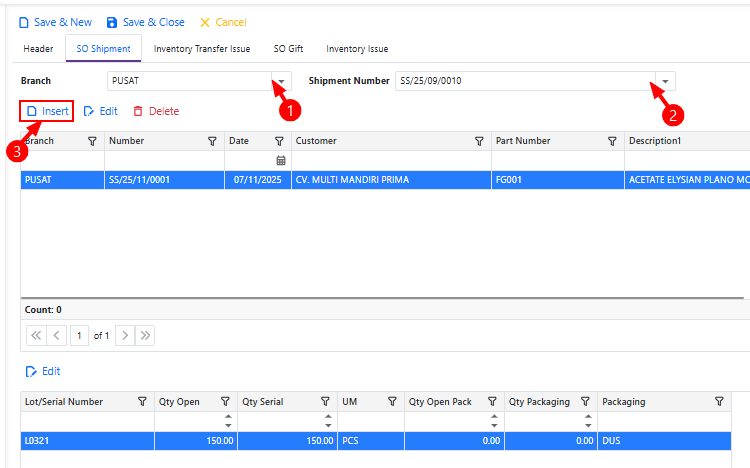Adjust the Qty Open Pack filter spinner

click(494, 421)
